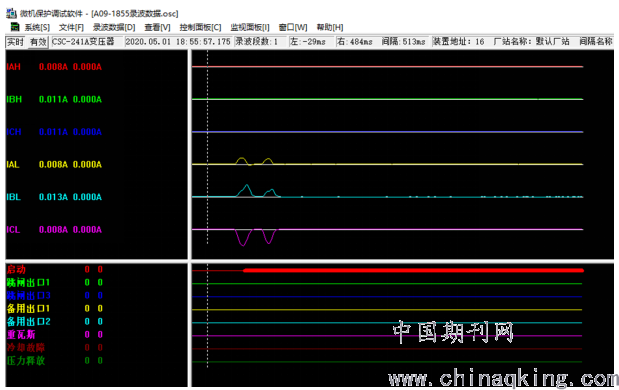Open the 监视面板[I] menu

pyautogui.click(x=250, y=27)
